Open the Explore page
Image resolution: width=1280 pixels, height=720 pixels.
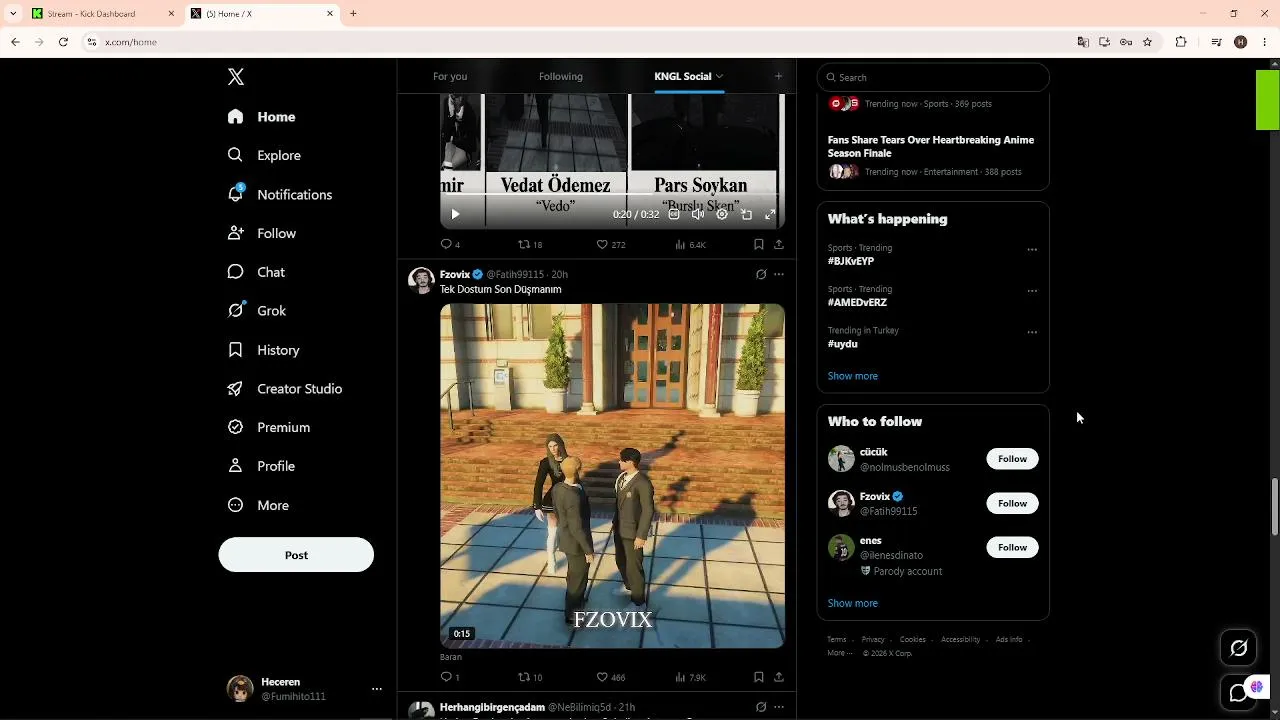pyautogui.click(x=264, y=155)
